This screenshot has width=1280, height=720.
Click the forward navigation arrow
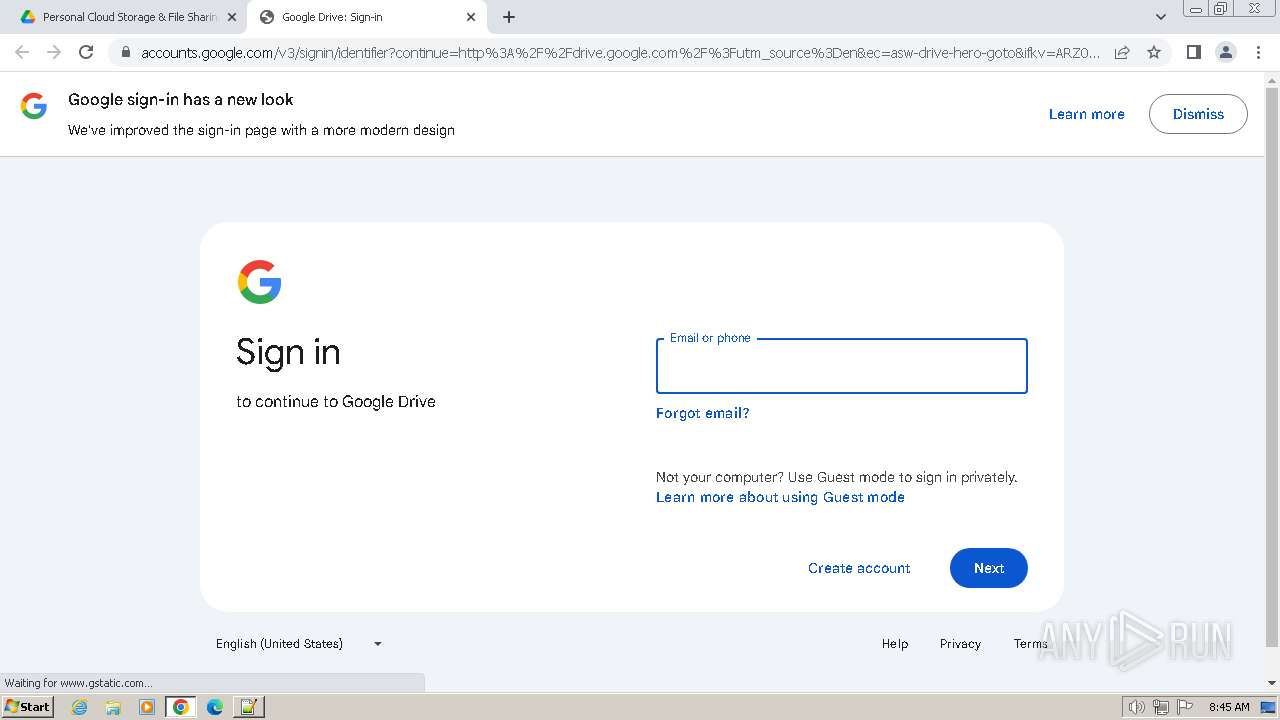pos(54,52)
